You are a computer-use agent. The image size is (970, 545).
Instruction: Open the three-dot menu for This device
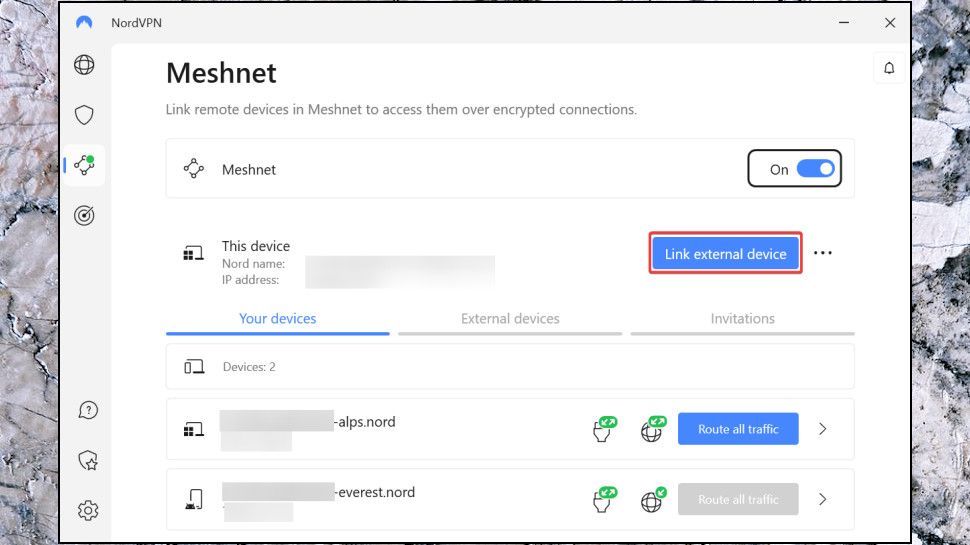click(823, 254)
